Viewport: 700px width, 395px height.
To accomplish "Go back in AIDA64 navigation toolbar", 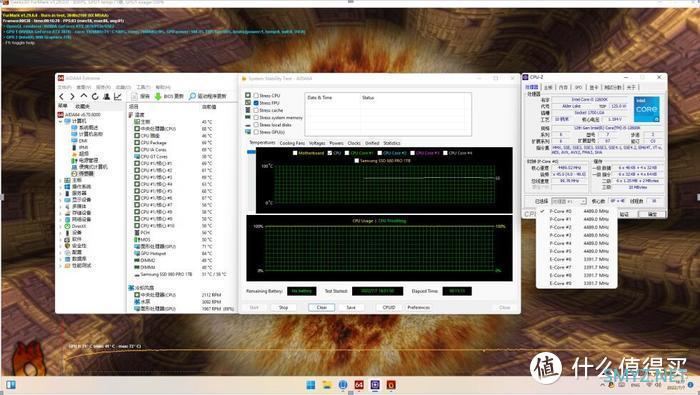I will point(62,96).
